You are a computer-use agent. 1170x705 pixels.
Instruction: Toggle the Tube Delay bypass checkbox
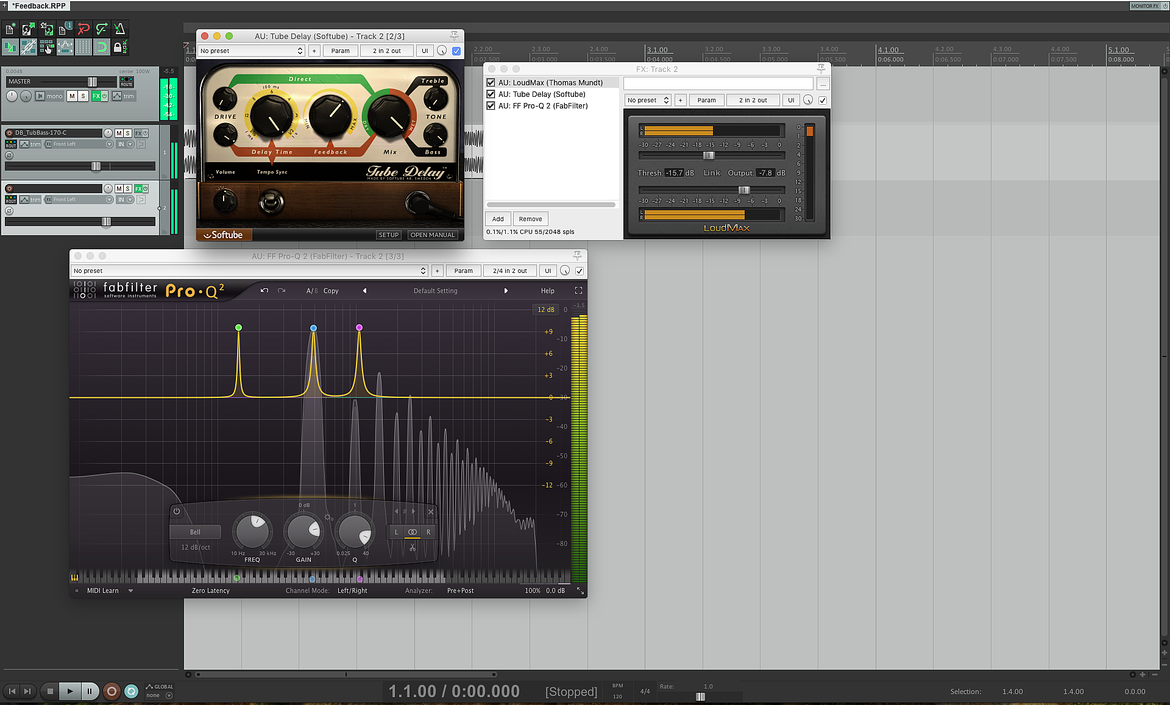coord(457,51)
